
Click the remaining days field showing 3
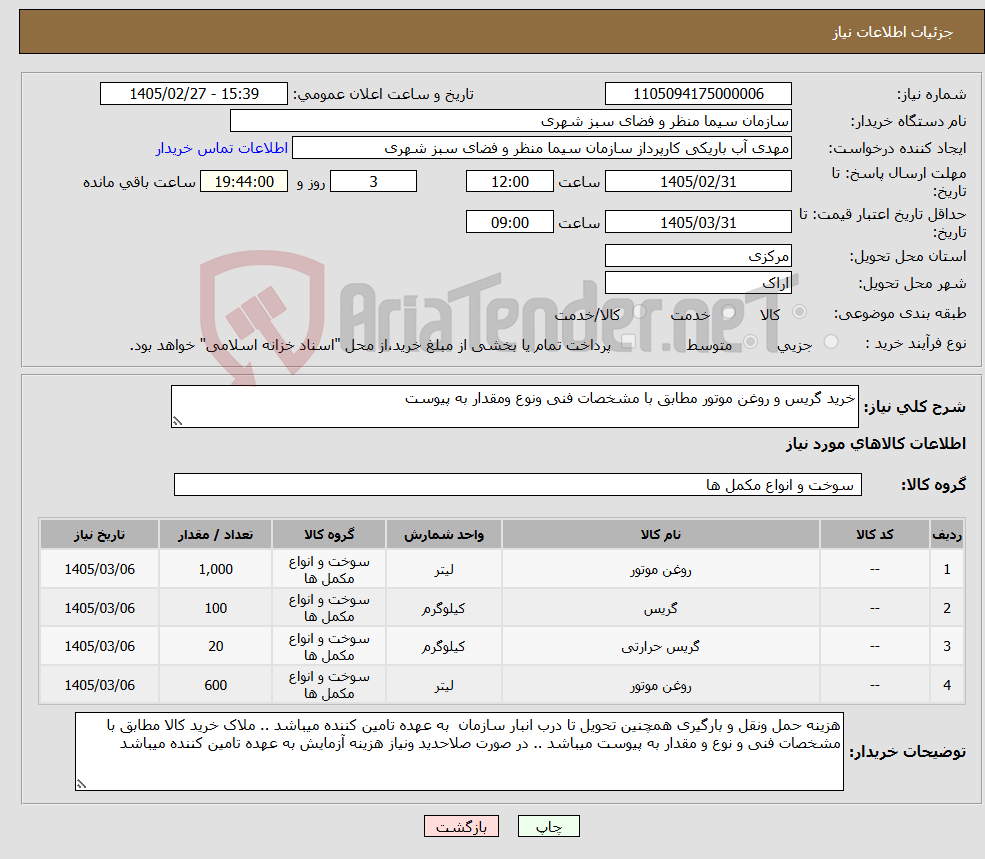pos(373,182)
